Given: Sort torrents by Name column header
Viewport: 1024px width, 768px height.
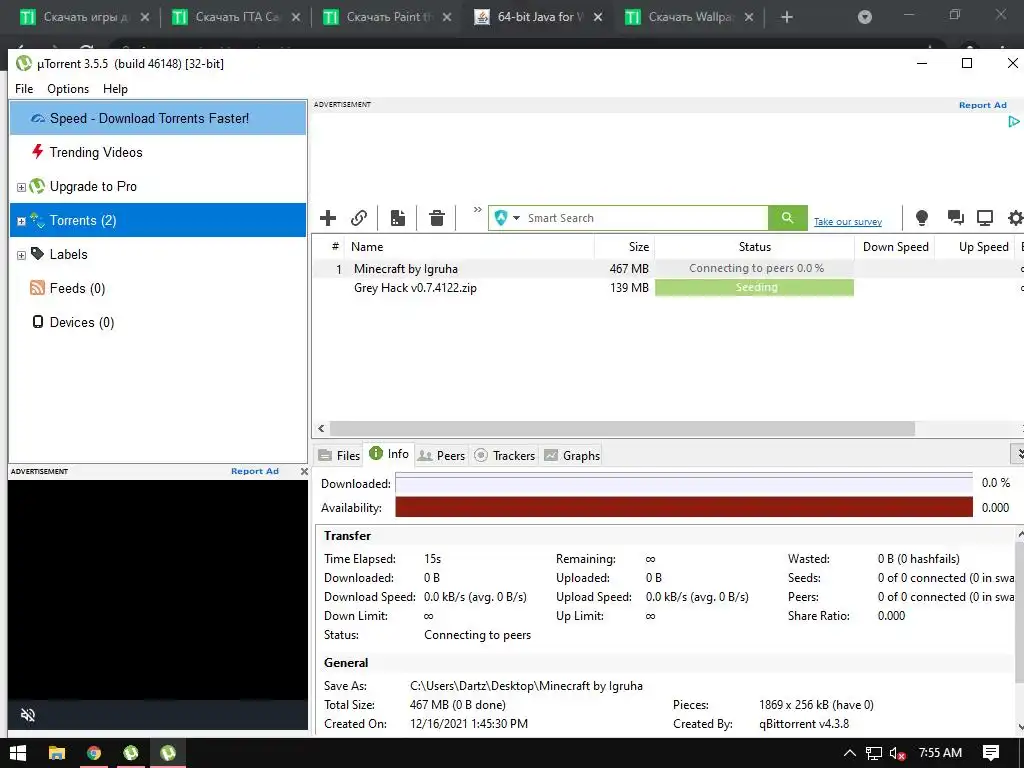Looking at the screenshot, I should tap(470, 247).
